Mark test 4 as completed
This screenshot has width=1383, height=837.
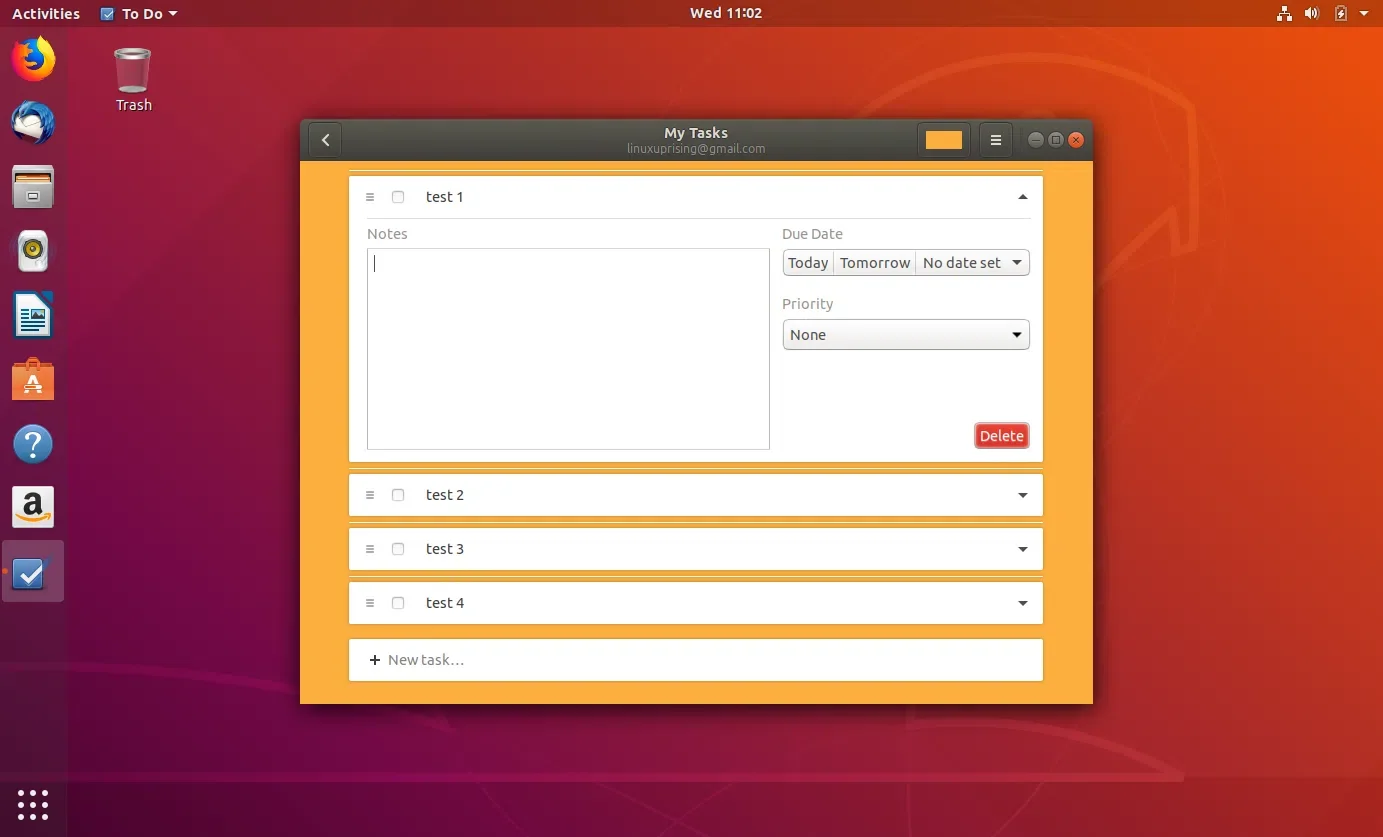pyautogui.click(x=398, y=603)
